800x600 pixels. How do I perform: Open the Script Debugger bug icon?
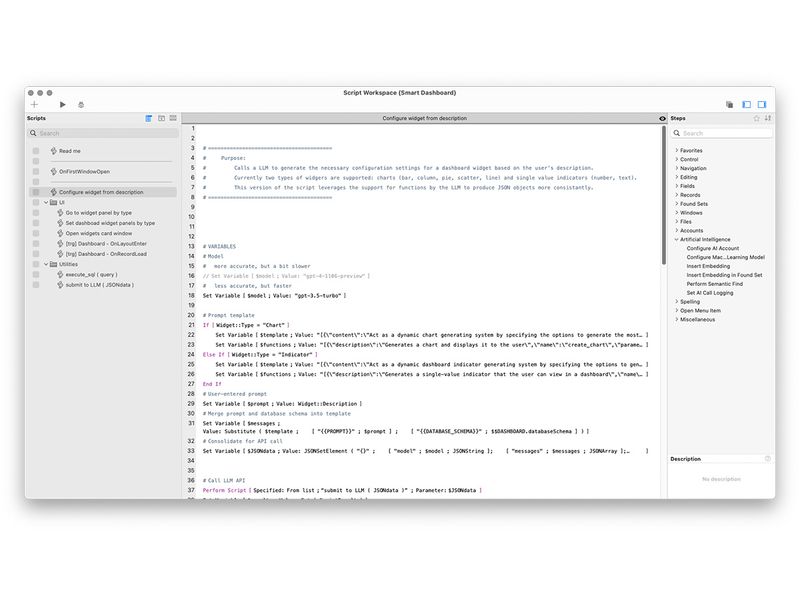pos(83,103)
